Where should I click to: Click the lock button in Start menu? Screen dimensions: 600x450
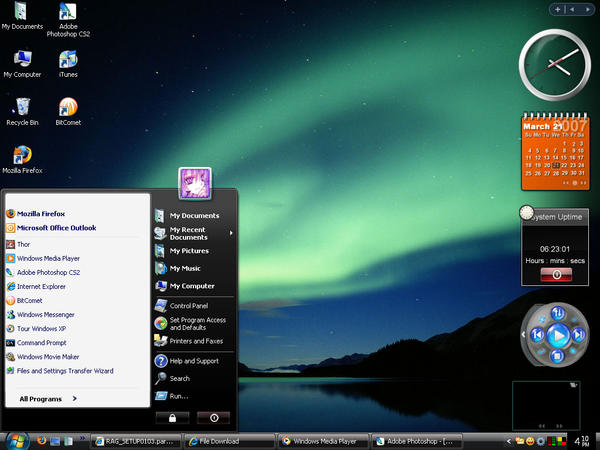(173, 418)
